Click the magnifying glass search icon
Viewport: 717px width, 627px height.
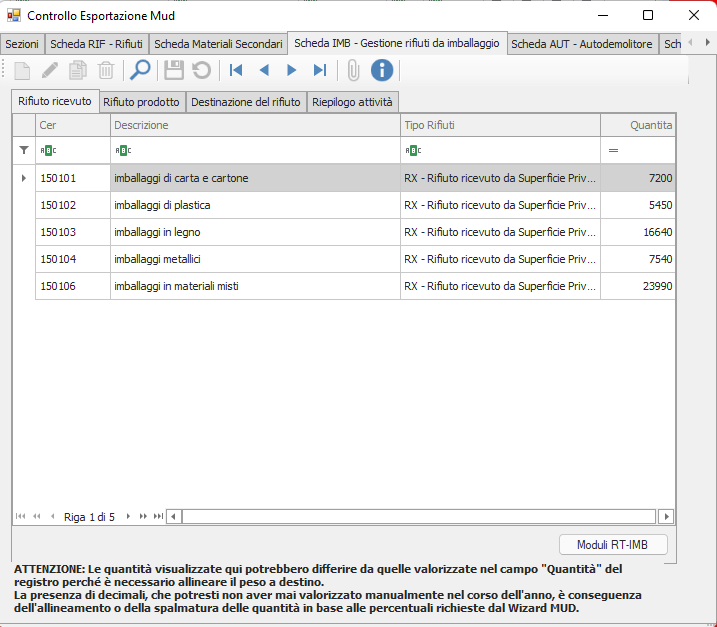(x=141, y=70)
